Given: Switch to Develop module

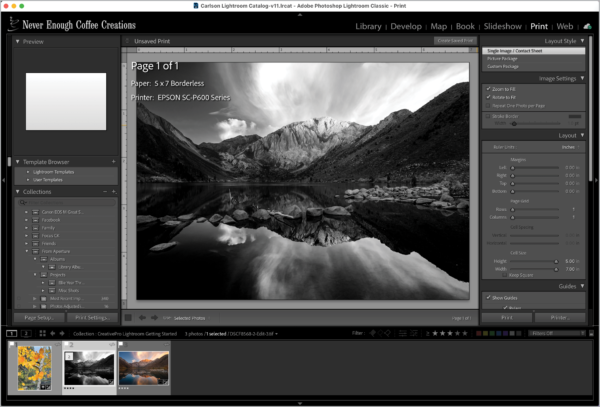Looking at the screenshot, I should (x=406, y=26).
